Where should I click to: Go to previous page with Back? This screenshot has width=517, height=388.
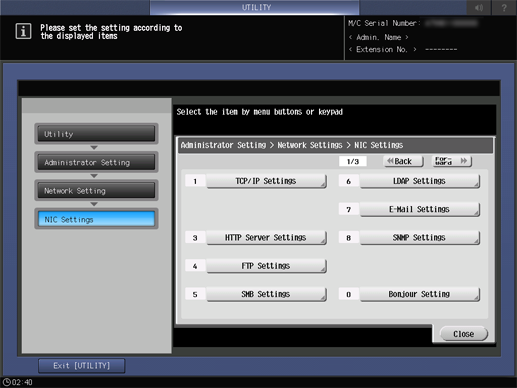[403, 161]
